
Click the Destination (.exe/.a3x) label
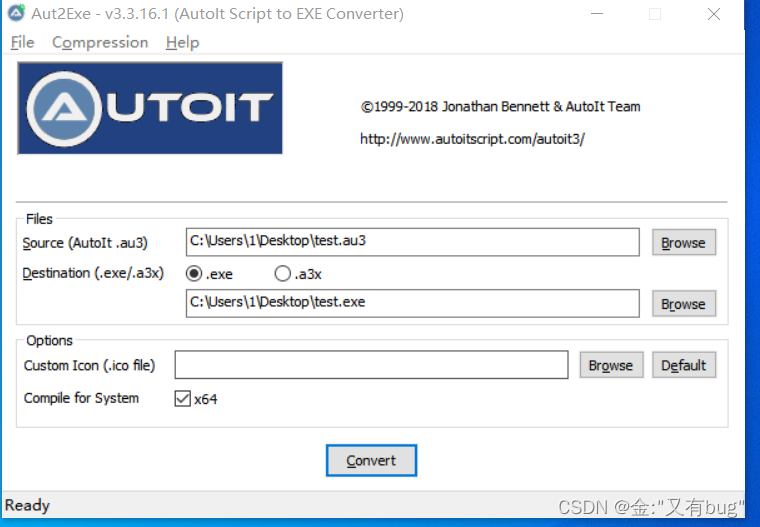pos(93,273)
